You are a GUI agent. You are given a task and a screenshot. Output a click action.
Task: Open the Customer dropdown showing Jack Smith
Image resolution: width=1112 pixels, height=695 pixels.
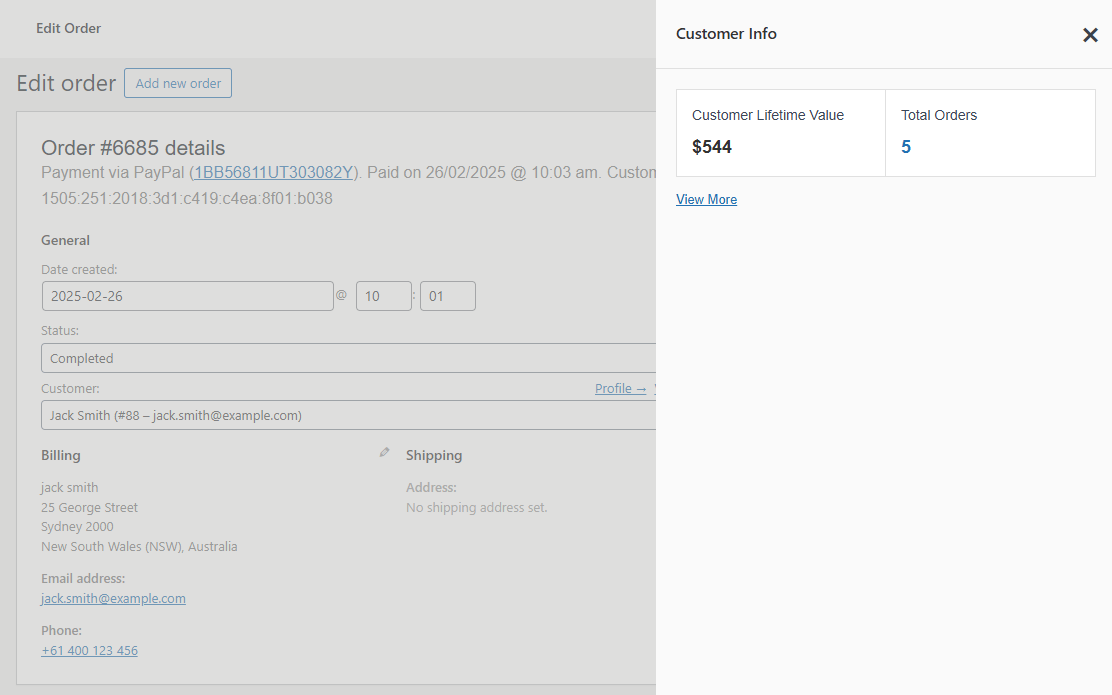(348, 415)
